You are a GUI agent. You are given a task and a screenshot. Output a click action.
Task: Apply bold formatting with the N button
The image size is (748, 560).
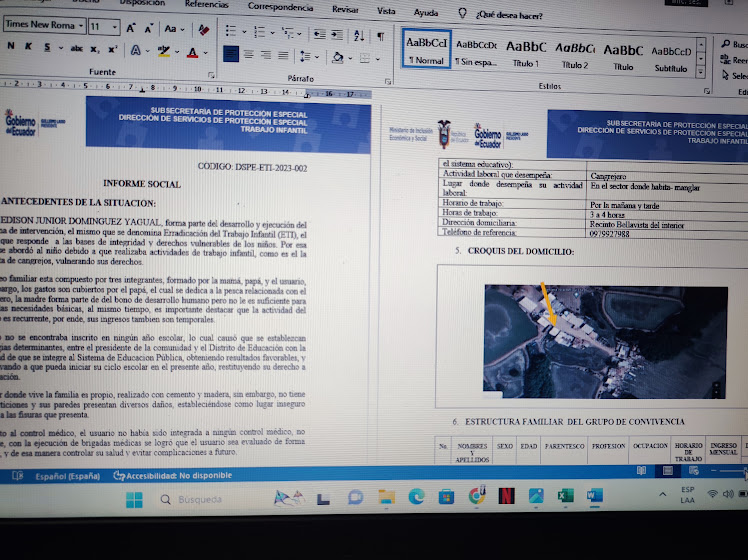point(9,47)
